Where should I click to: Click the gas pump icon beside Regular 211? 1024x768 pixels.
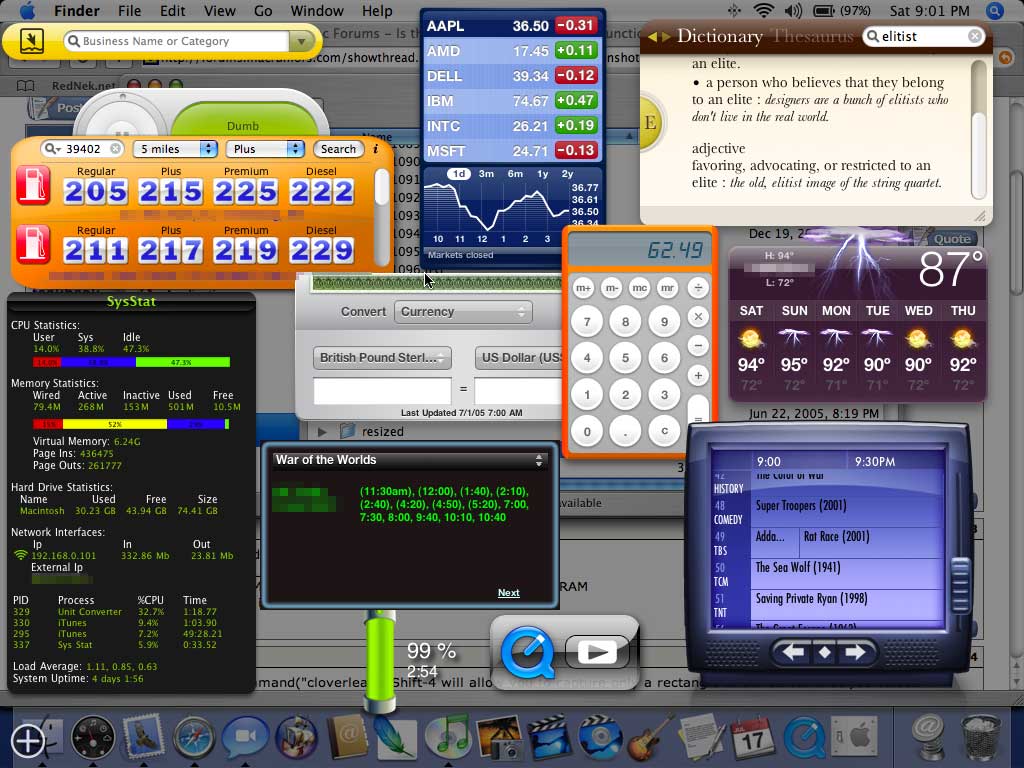(33, 245)
